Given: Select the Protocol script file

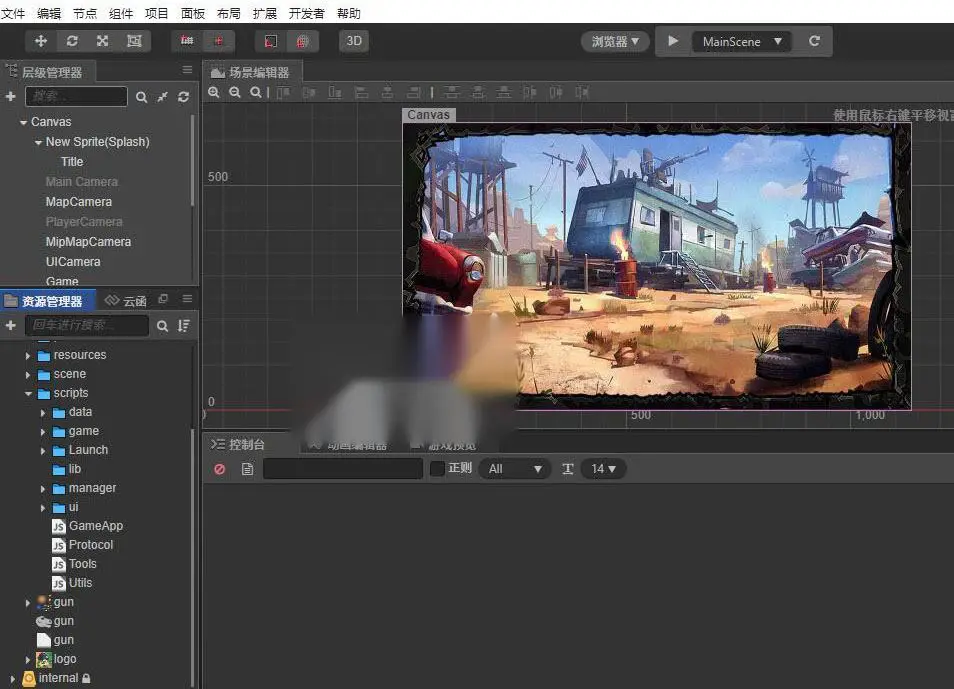Looking at the screenshot, I should [x=91, y=545].
